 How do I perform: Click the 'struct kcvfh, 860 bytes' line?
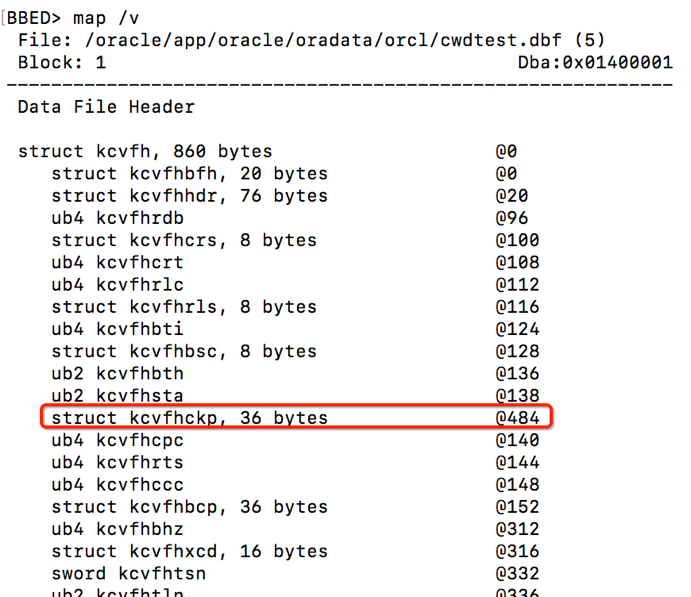[x=145, y=152]
